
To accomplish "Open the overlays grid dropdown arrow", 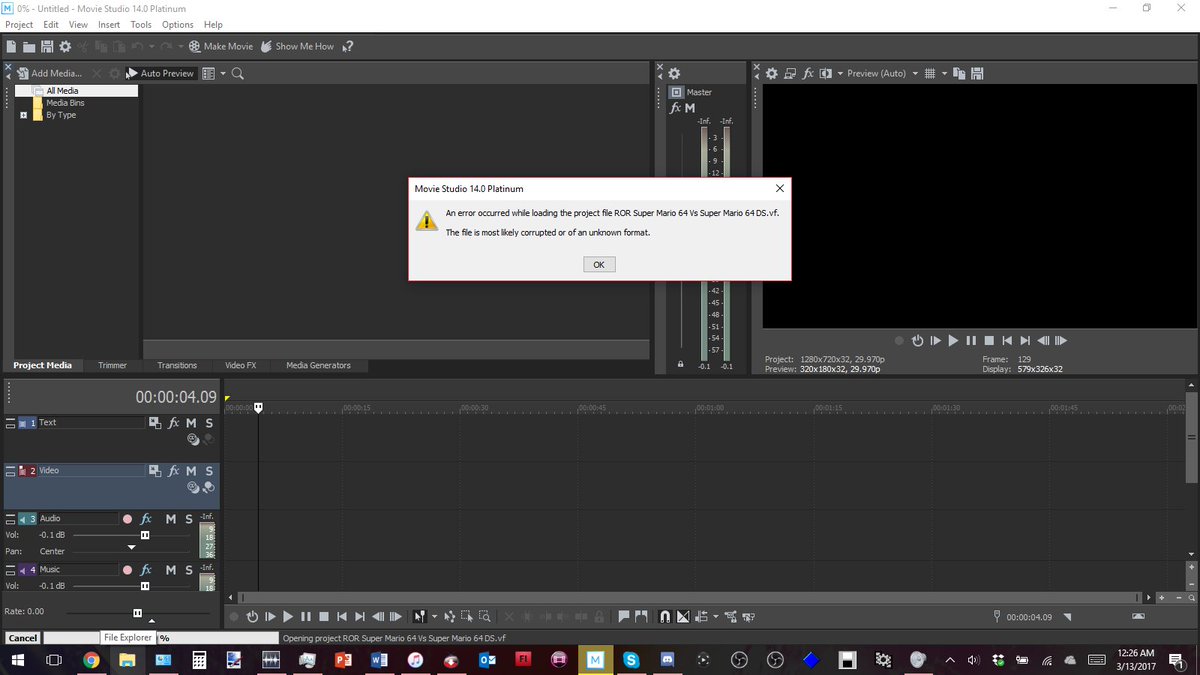I will (x=944, y=73).
